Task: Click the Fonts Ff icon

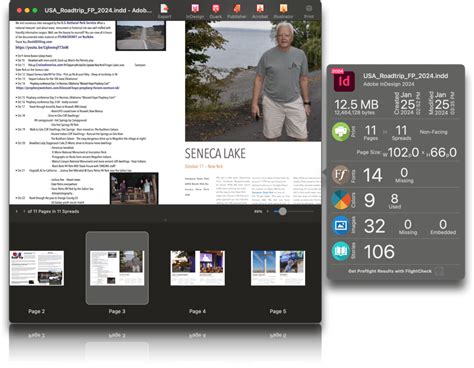Action: 341,174
